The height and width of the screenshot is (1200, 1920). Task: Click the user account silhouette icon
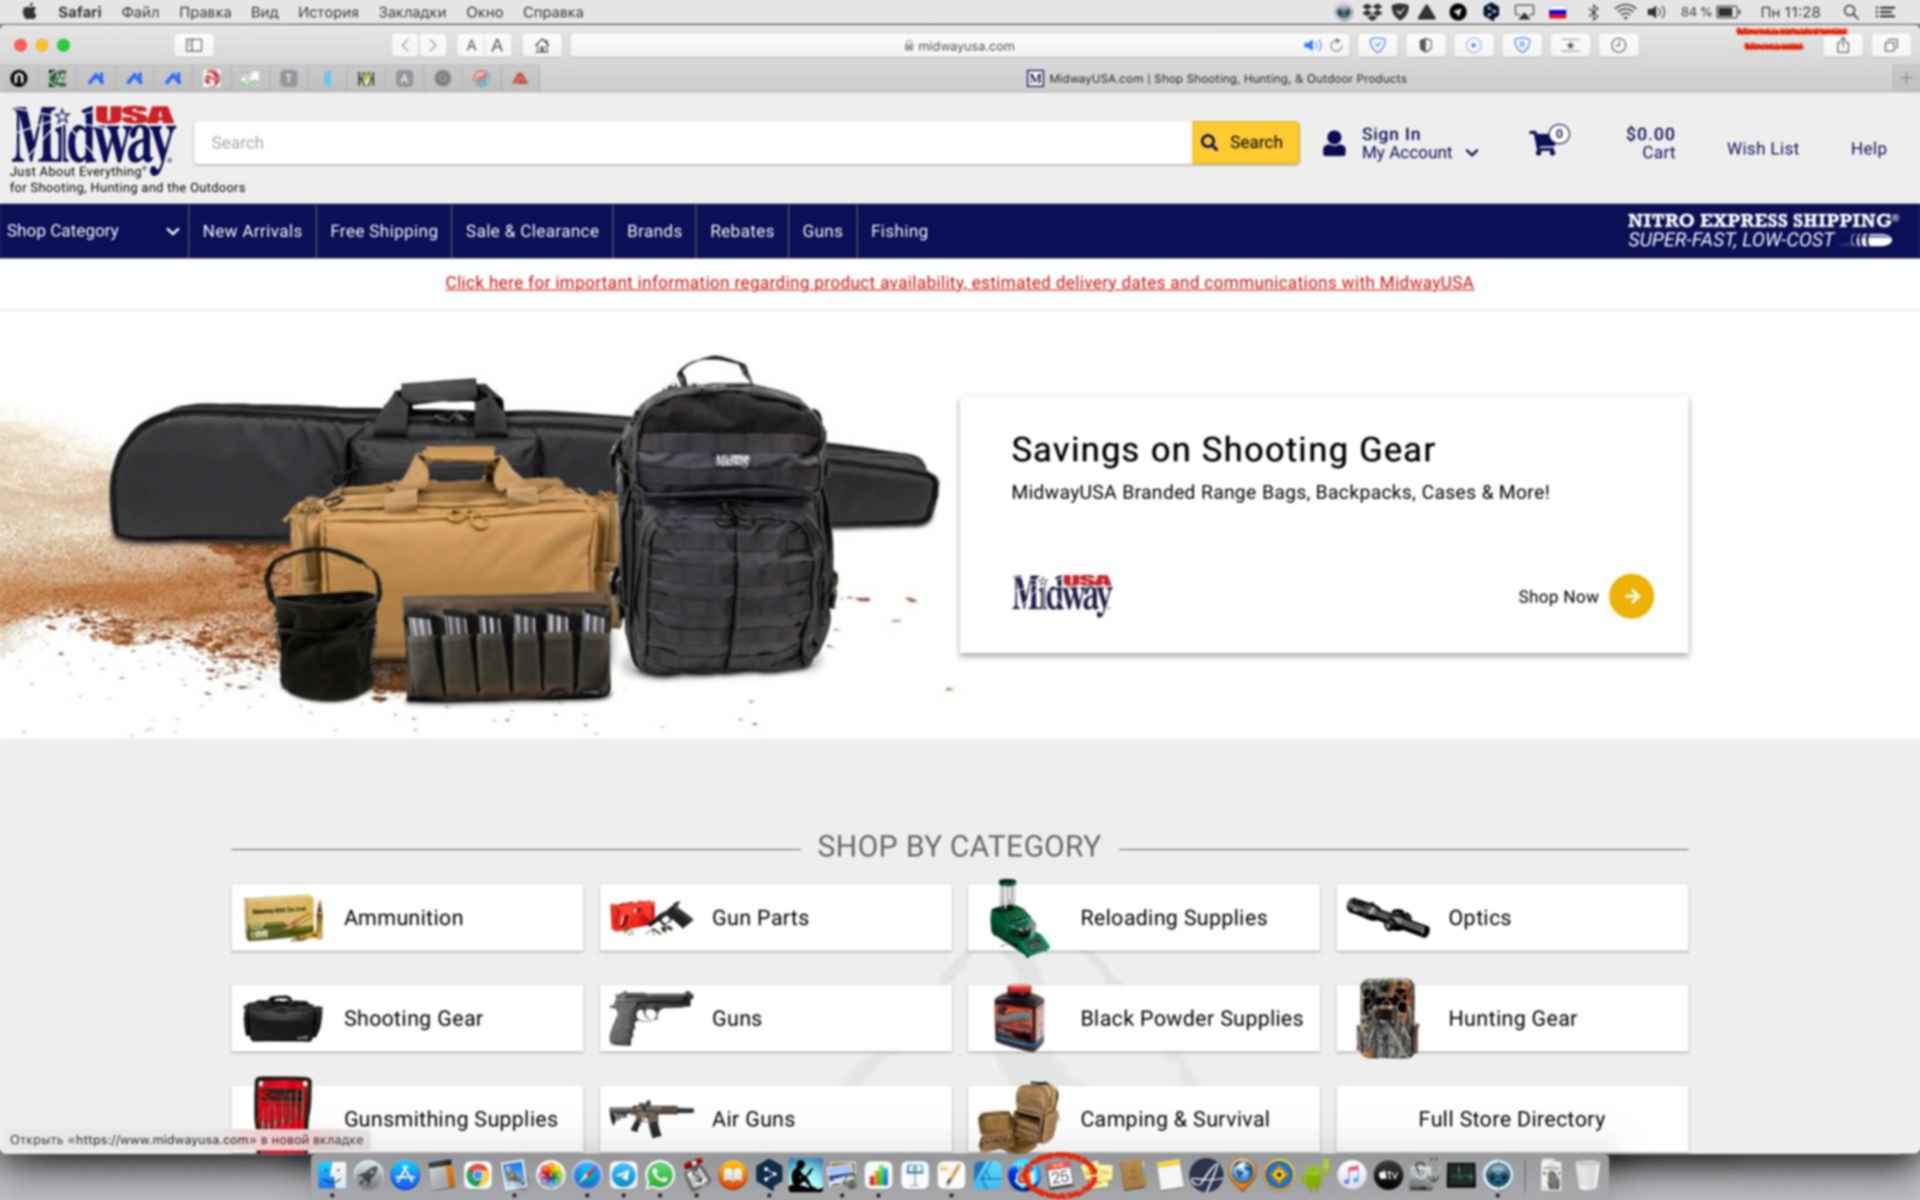(1334, 143)
